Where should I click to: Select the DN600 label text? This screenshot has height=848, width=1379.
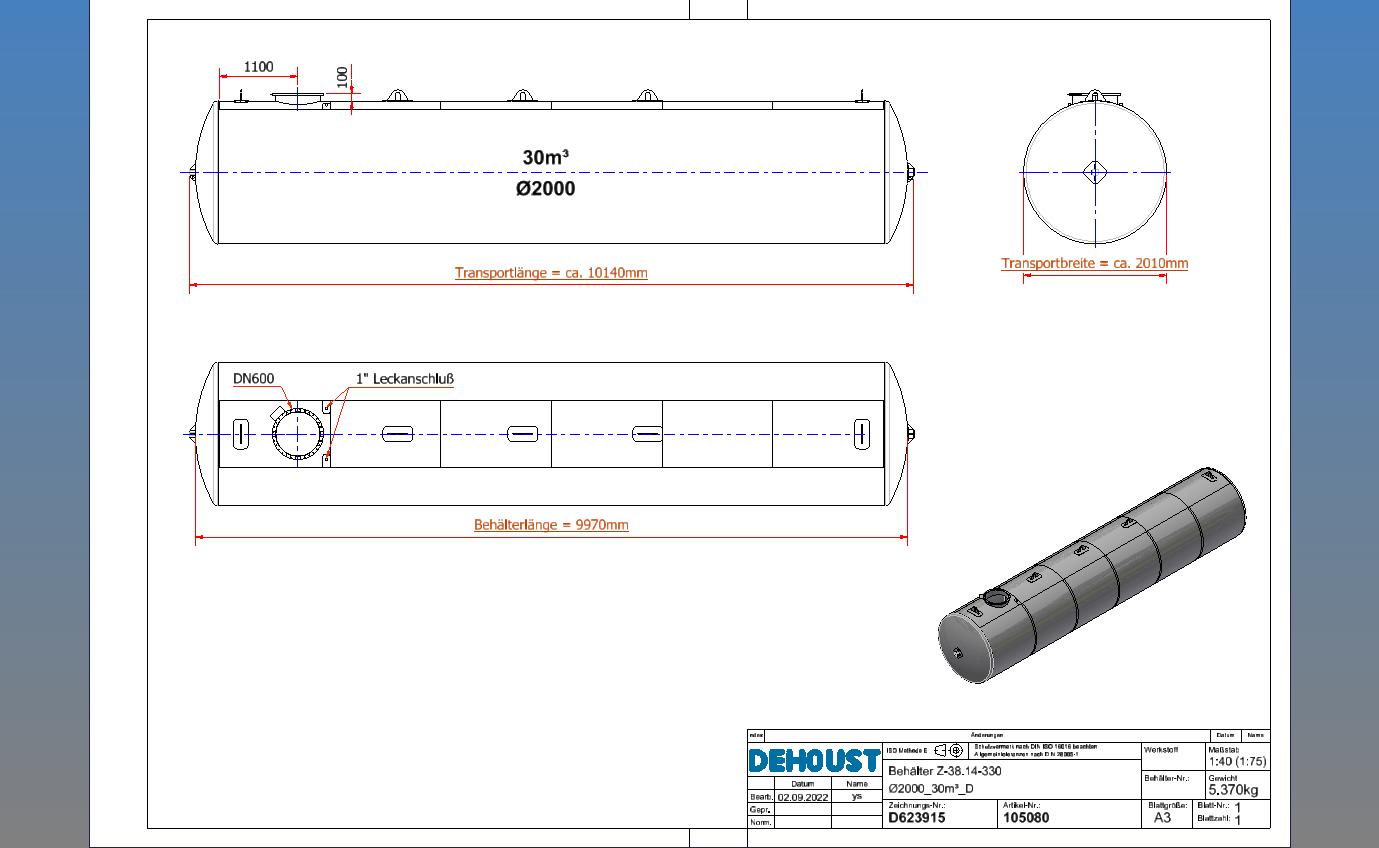coord(253,379)
